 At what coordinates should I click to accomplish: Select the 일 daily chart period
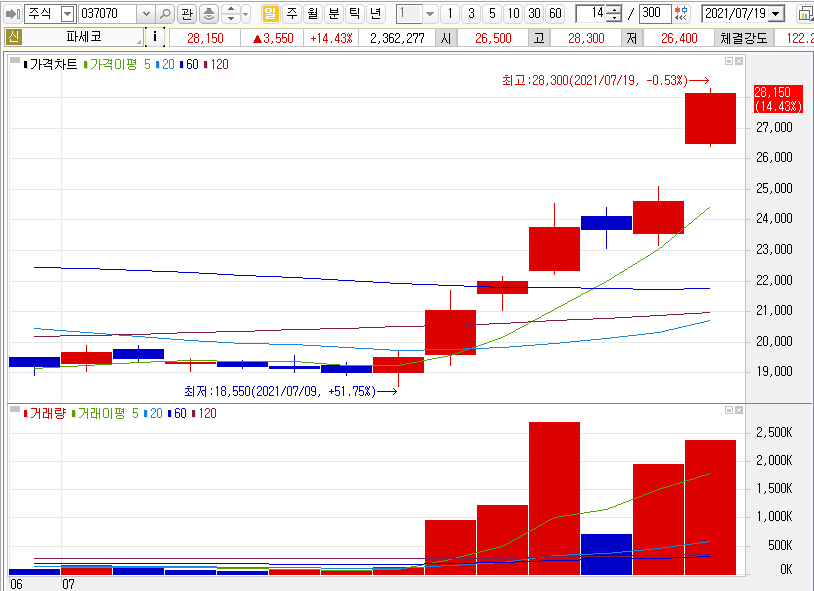[270, 14]
